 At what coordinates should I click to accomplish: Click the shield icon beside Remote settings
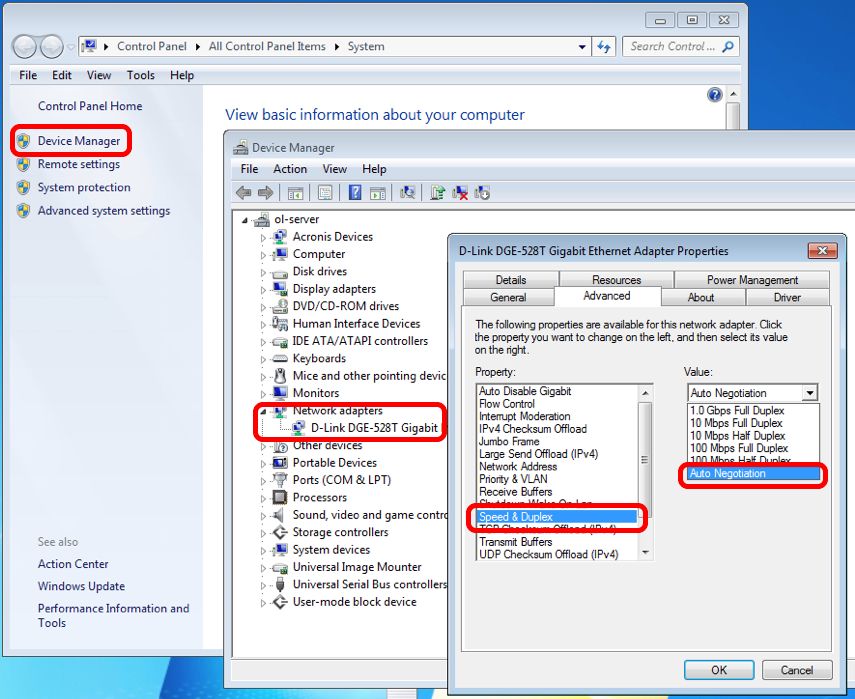[23, 164]
